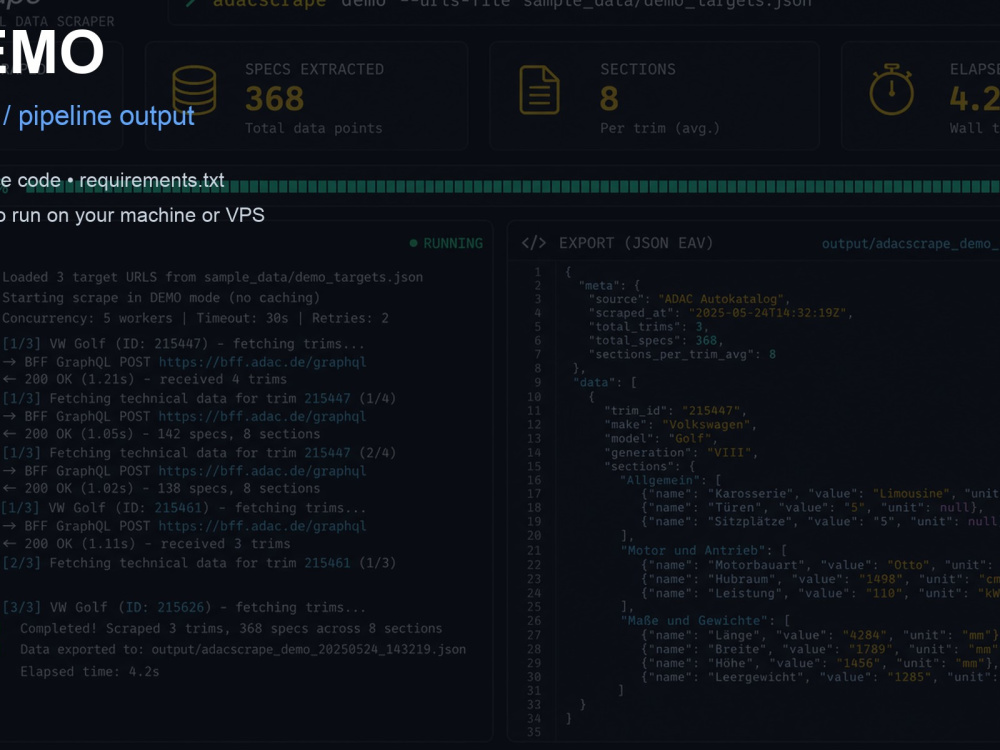Click the "Motor und Antrieb" section key
The width and height of the screenshot is (1000, 750).
[692, 550]
